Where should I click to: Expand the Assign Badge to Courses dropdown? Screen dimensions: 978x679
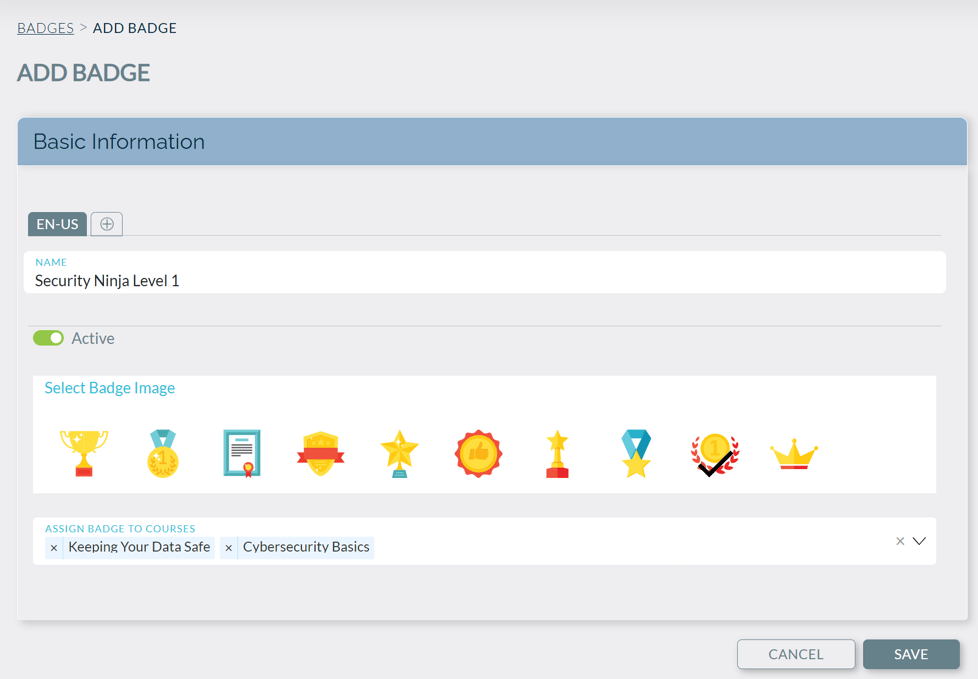click(920, 540)
